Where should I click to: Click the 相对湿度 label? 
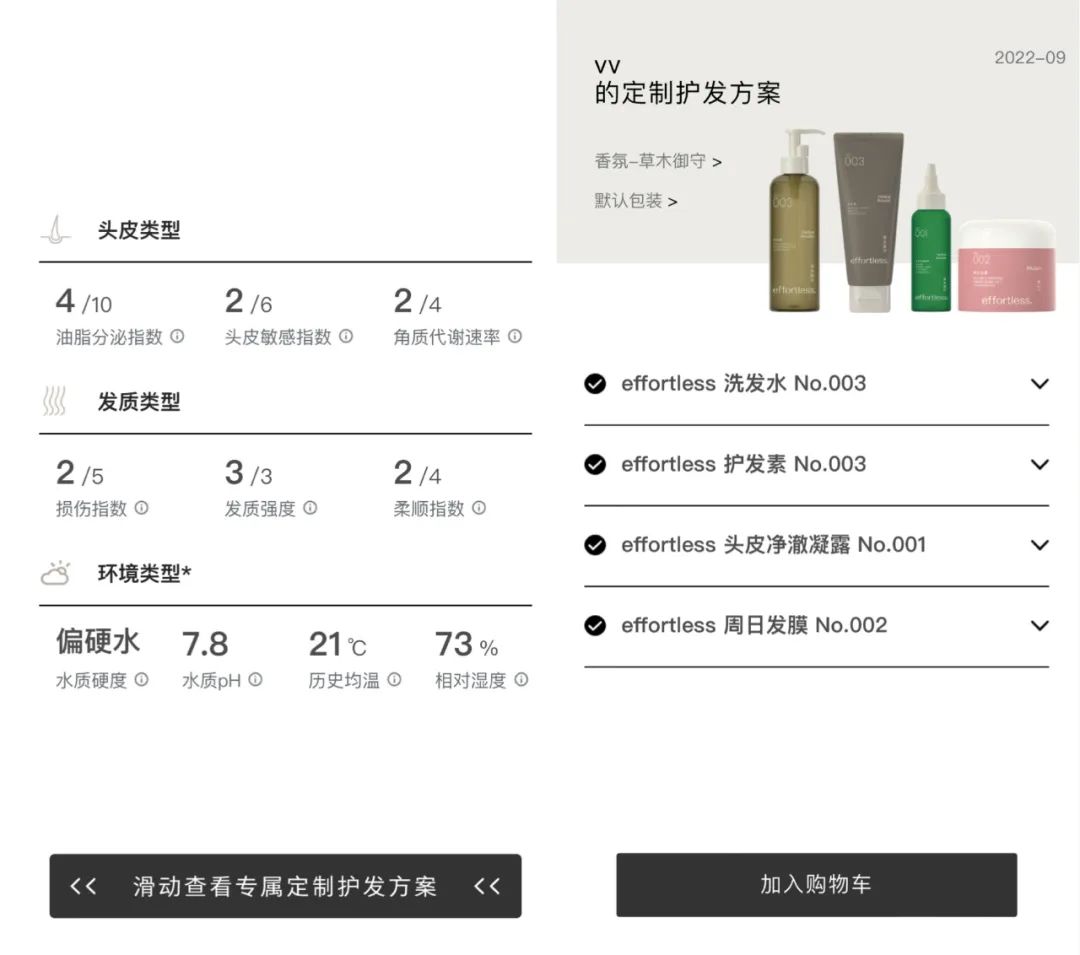click(470, 680)
